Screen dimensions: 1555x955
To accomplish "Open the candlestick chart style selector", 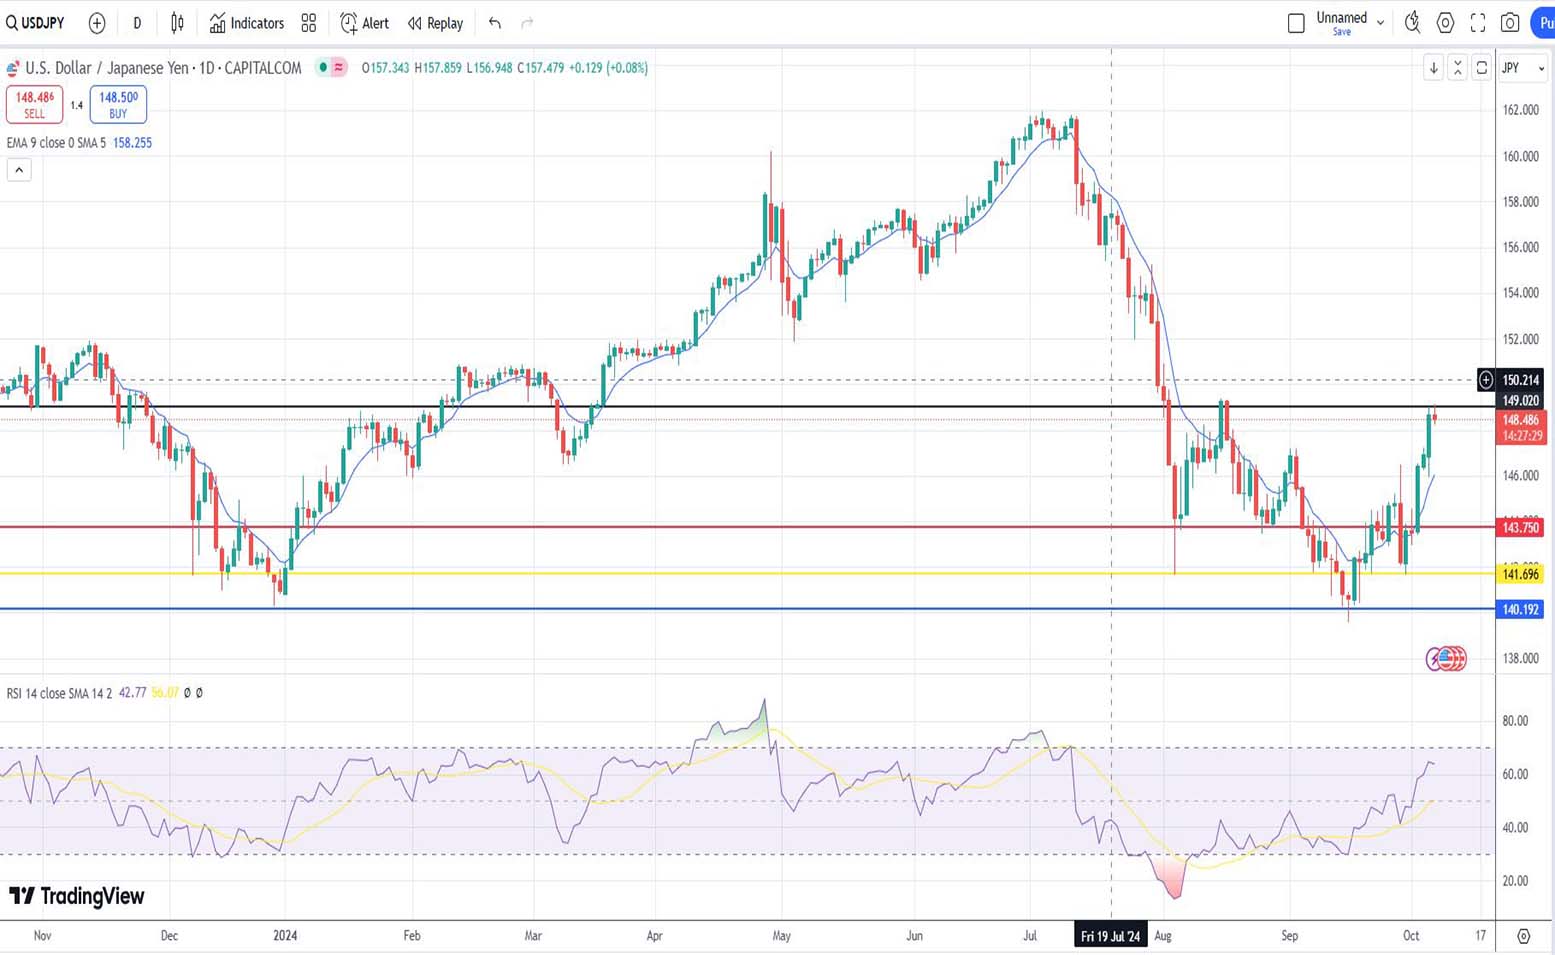I will click(x=177, y=23).
